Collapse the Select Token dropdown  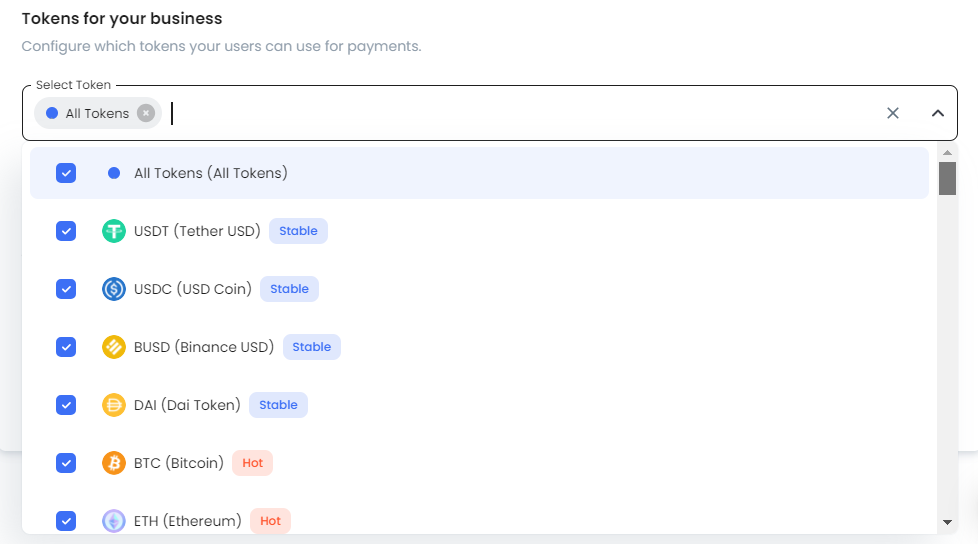(x=938, y=113)
